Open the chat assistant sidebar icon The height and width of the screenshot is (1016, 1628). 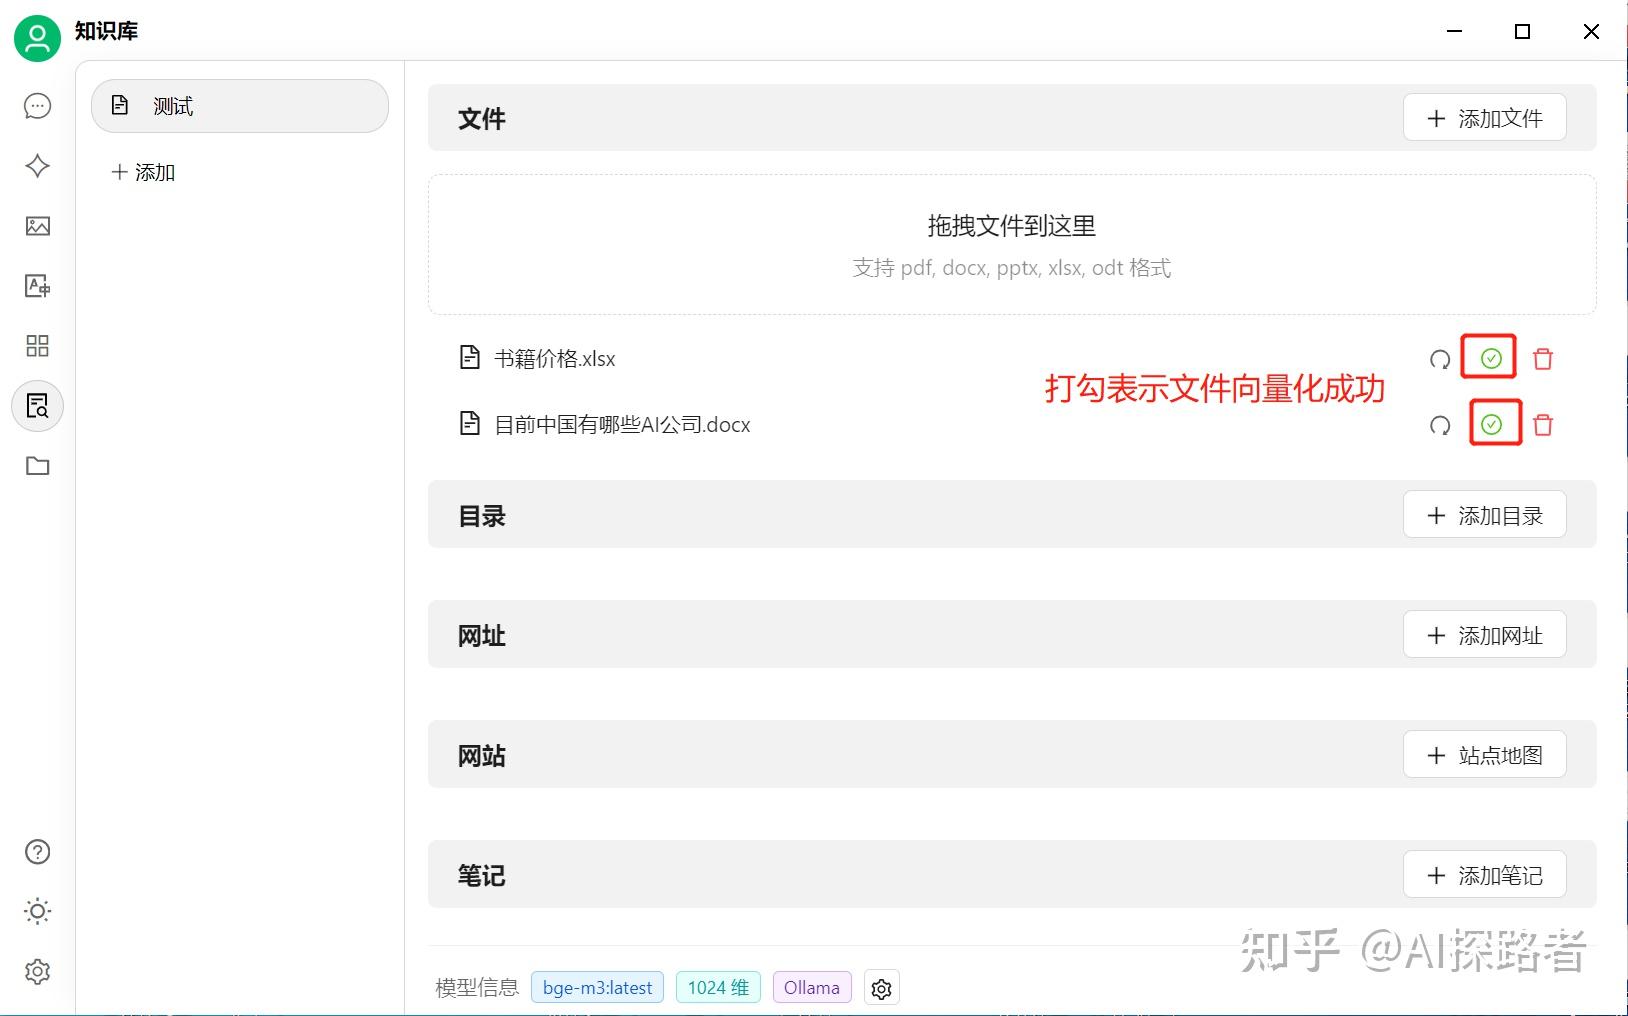(x=38, y=106)
